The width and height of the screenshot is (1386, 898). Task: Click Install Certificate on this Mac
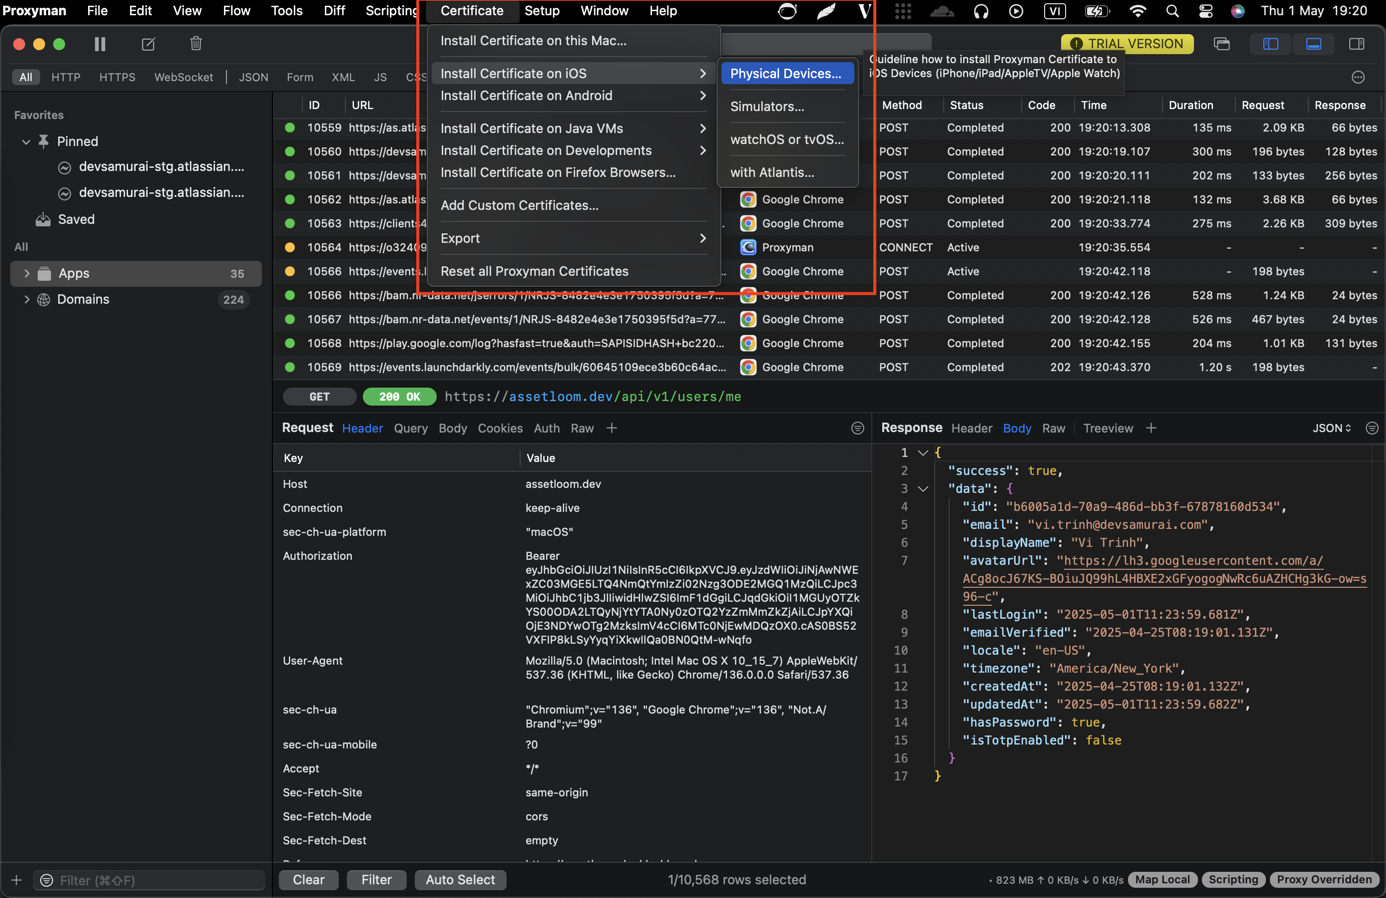tap(533, 41)
